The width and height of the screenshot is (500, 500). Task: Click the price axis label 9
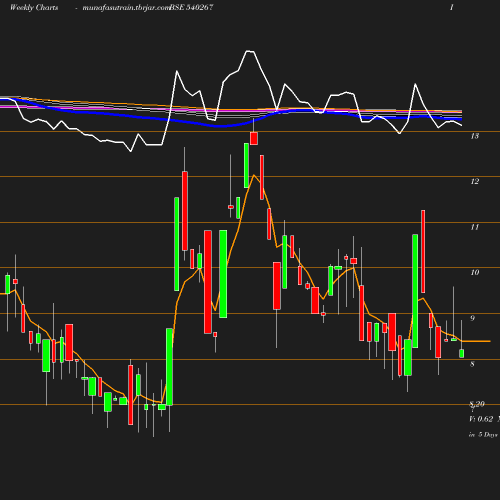472,318
